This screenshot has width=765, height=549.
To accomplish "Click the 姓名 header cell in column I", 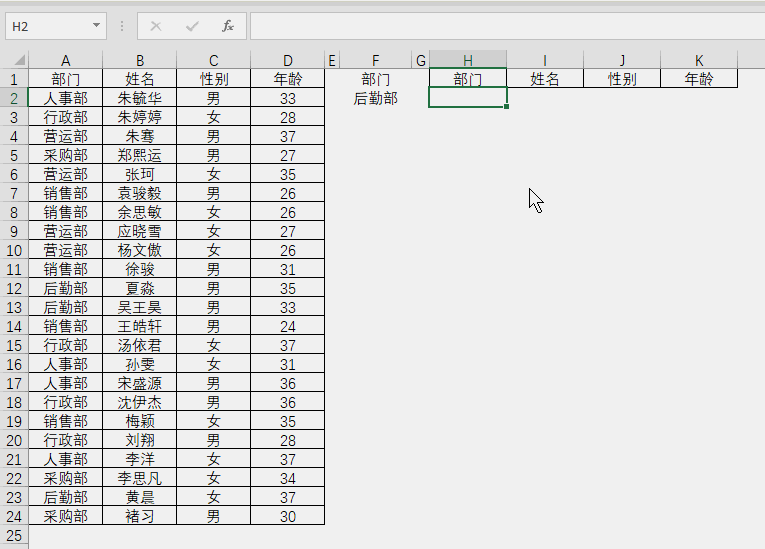I will click(x=544, y=79).
